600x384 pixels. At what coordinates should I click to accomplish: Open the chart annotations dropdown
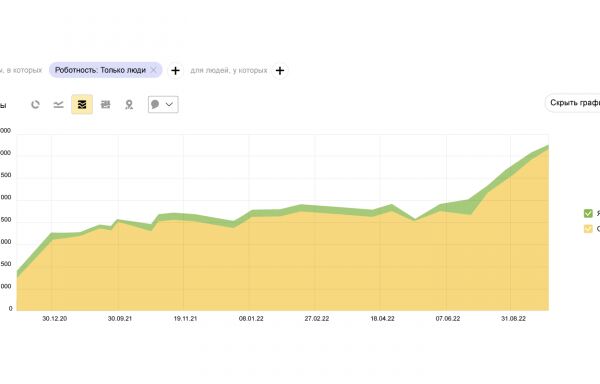point(163,104)
